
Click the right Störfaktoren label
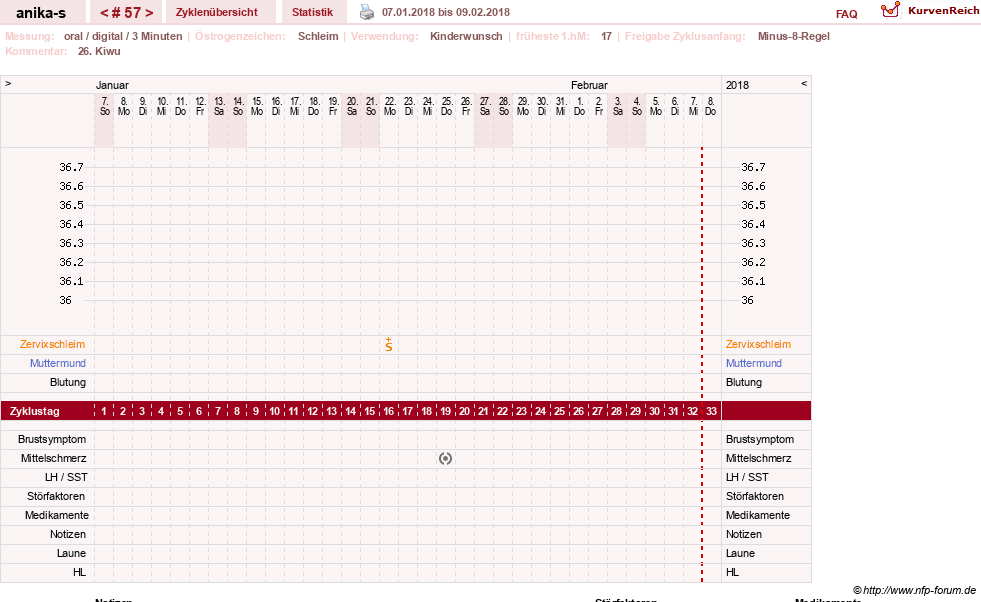pyautogui.click(x=755, y=496)
